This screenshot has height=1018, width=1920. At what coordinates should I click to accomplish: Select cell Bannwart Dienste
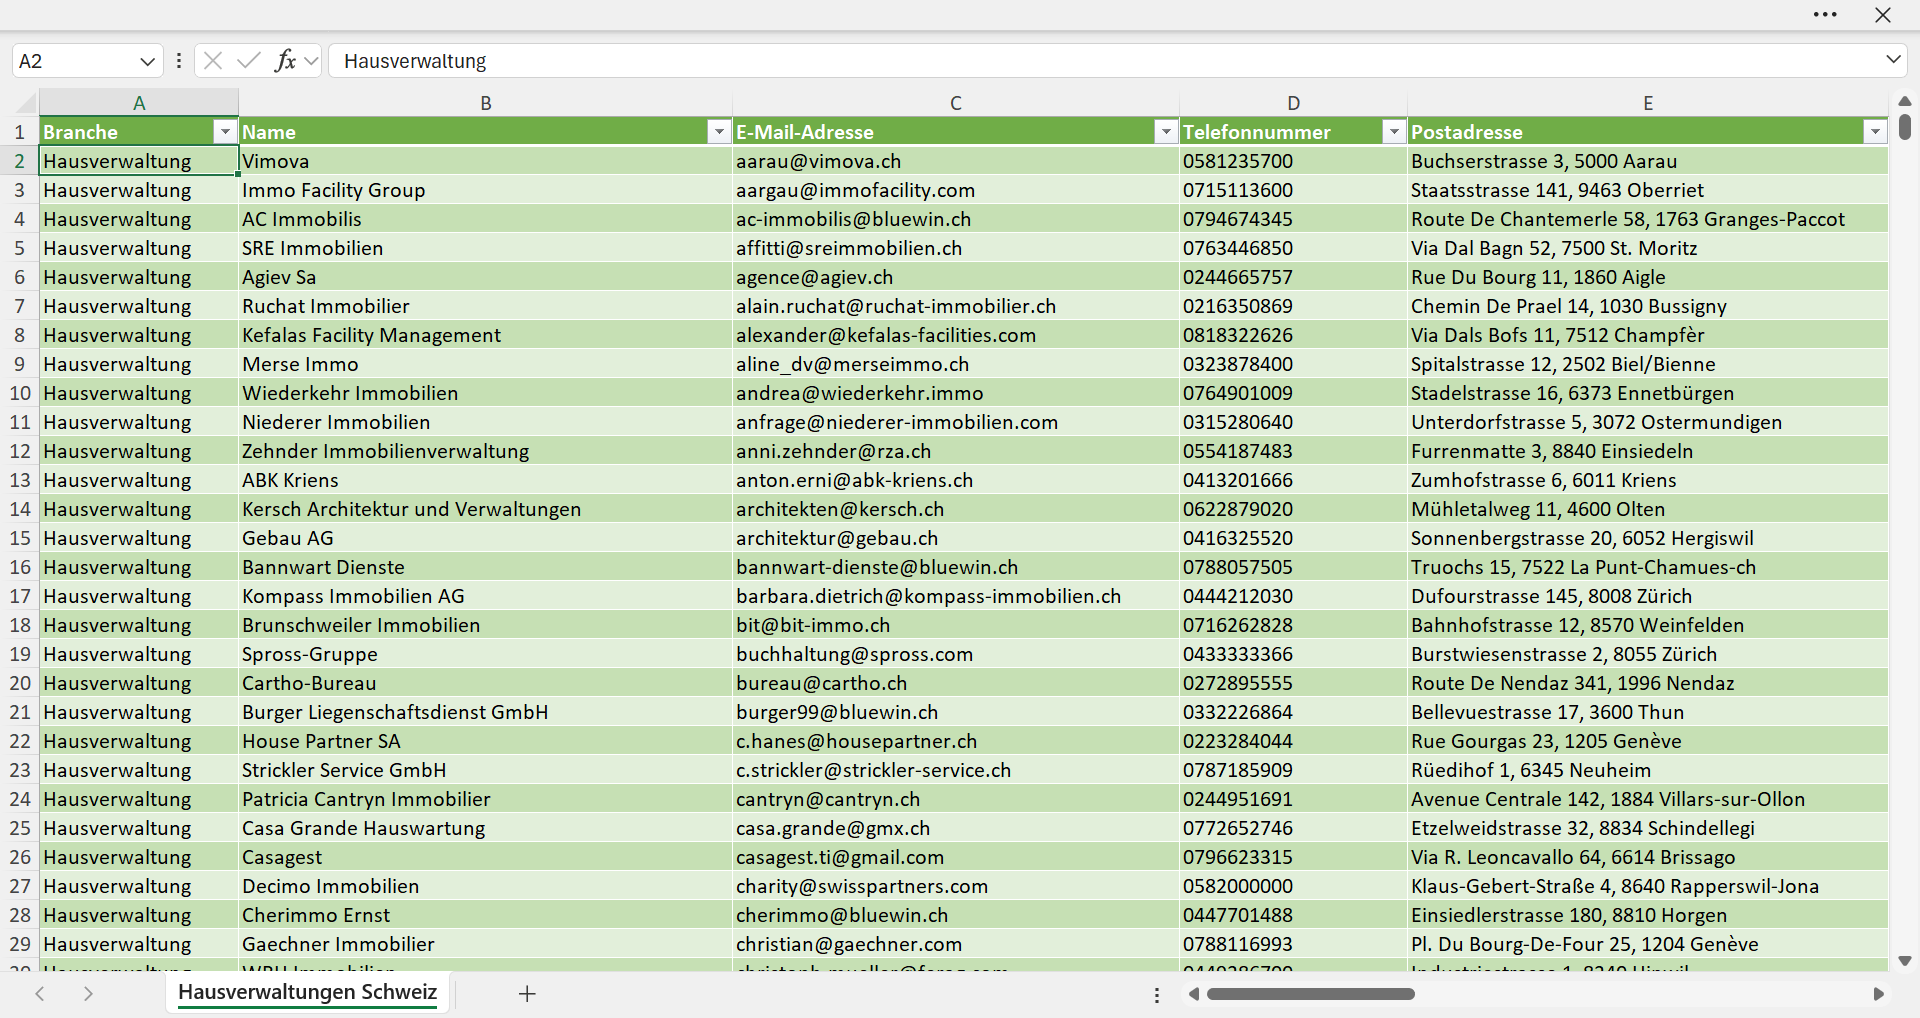pyautogui.click(x=486, y=567)
